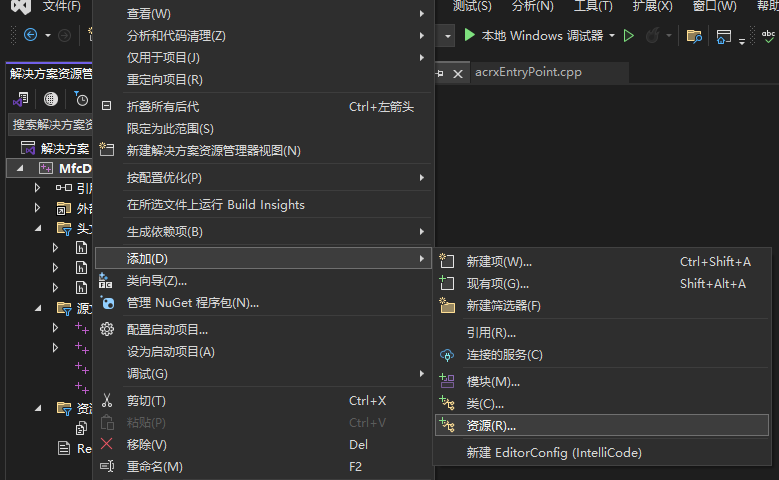This screenshot has height=480, width=779.
Task: Toggle the pin on the document tab
Action: [x=440, y=74]
